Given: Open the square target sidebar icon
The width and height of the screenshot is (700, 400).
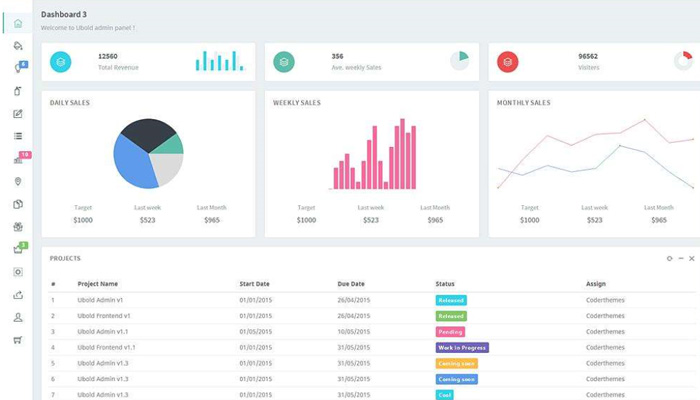Looking at the screenshot, I should click(x=18, y=272).
